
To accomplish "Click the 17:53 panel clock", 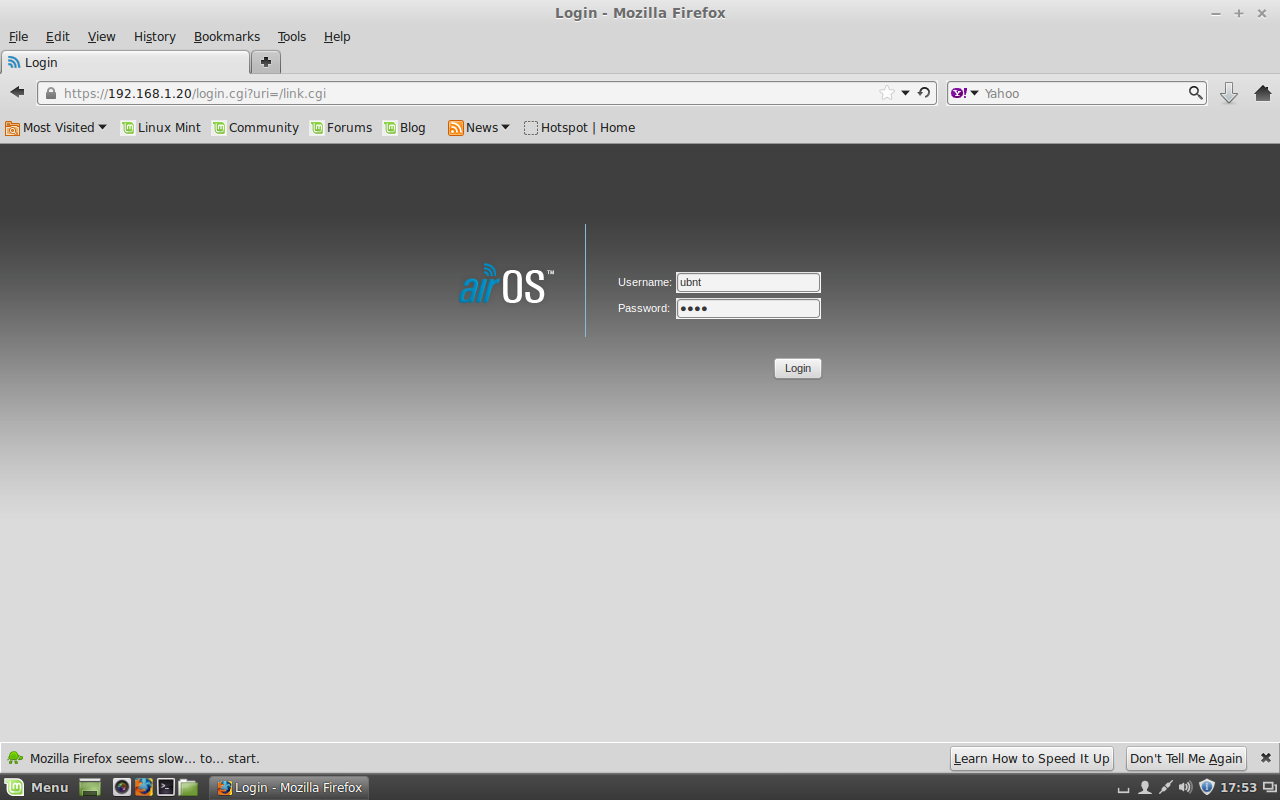I will pos(1238,787).
